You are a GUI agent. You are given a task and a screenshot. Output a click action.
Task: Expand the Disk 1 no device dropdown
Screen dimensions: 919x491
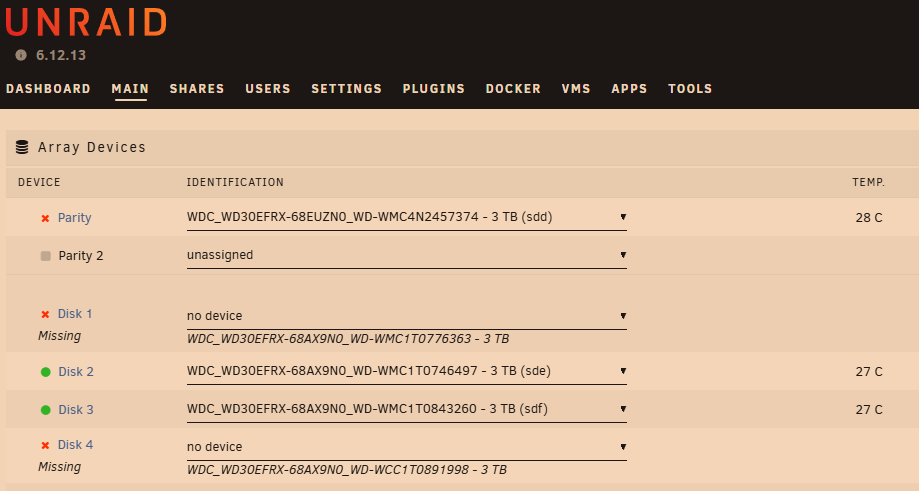407,316
